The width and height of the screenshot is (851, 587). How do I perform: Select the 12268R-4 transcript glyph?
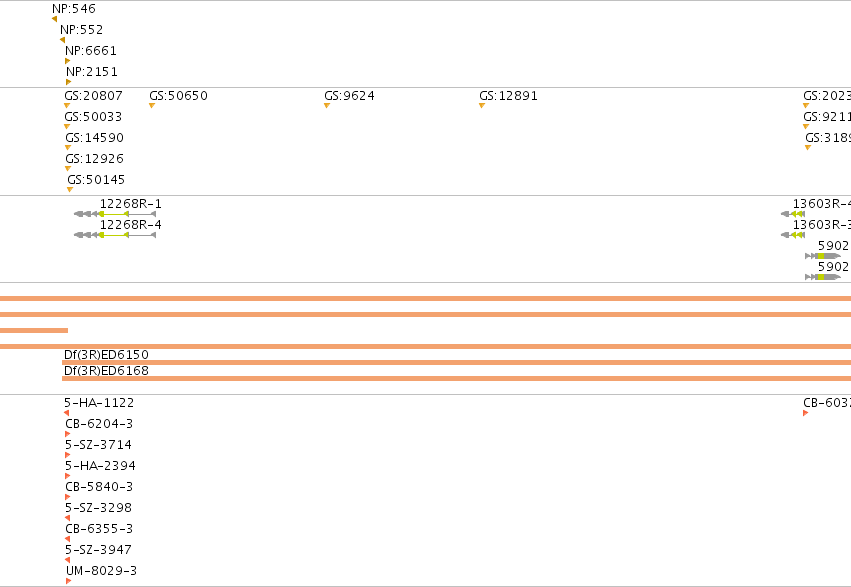click(115, 235)
